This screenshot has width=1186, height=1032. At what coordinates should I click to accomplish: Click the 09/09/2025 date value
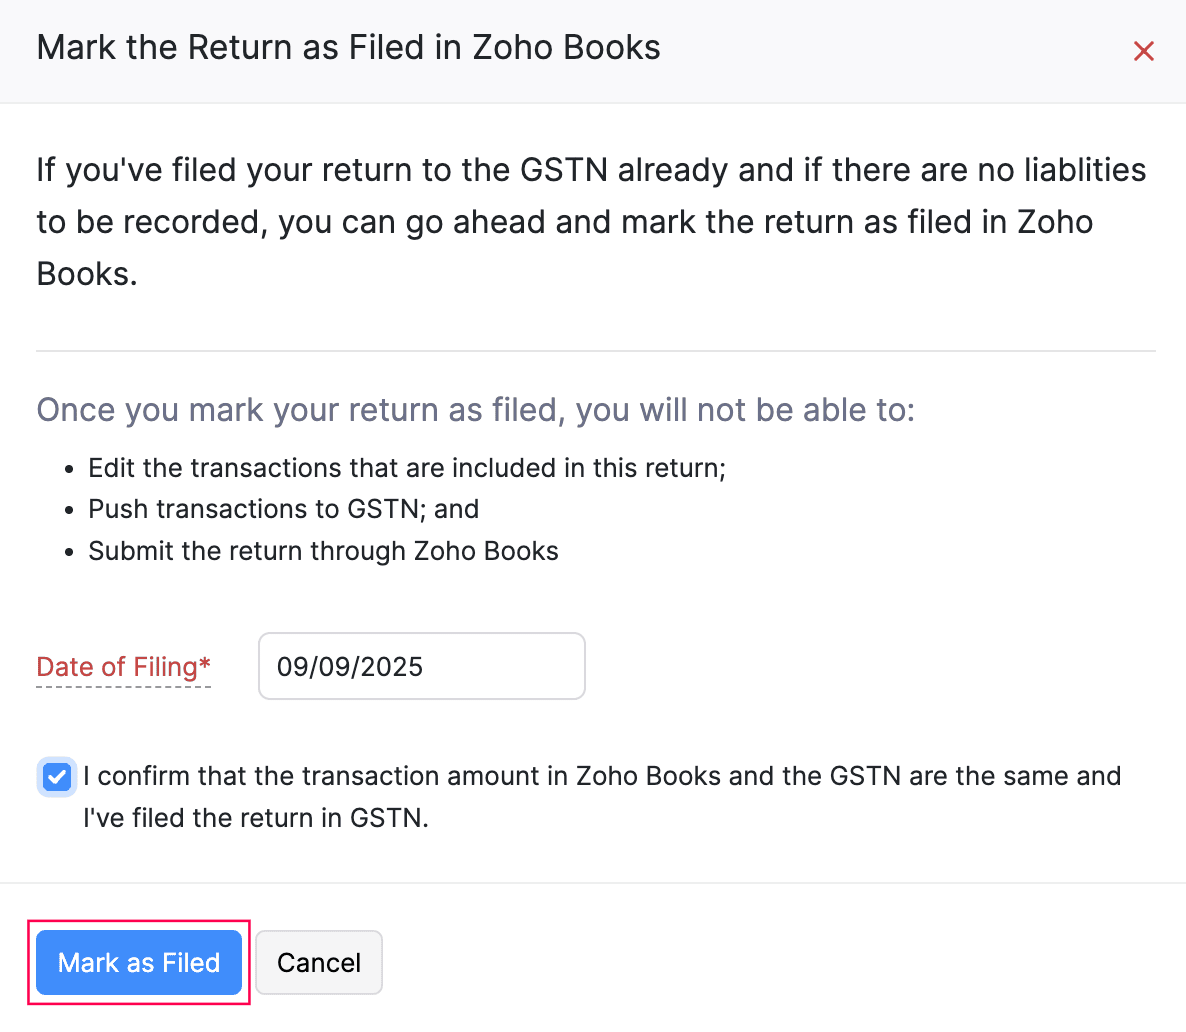(x=350, y=667)
